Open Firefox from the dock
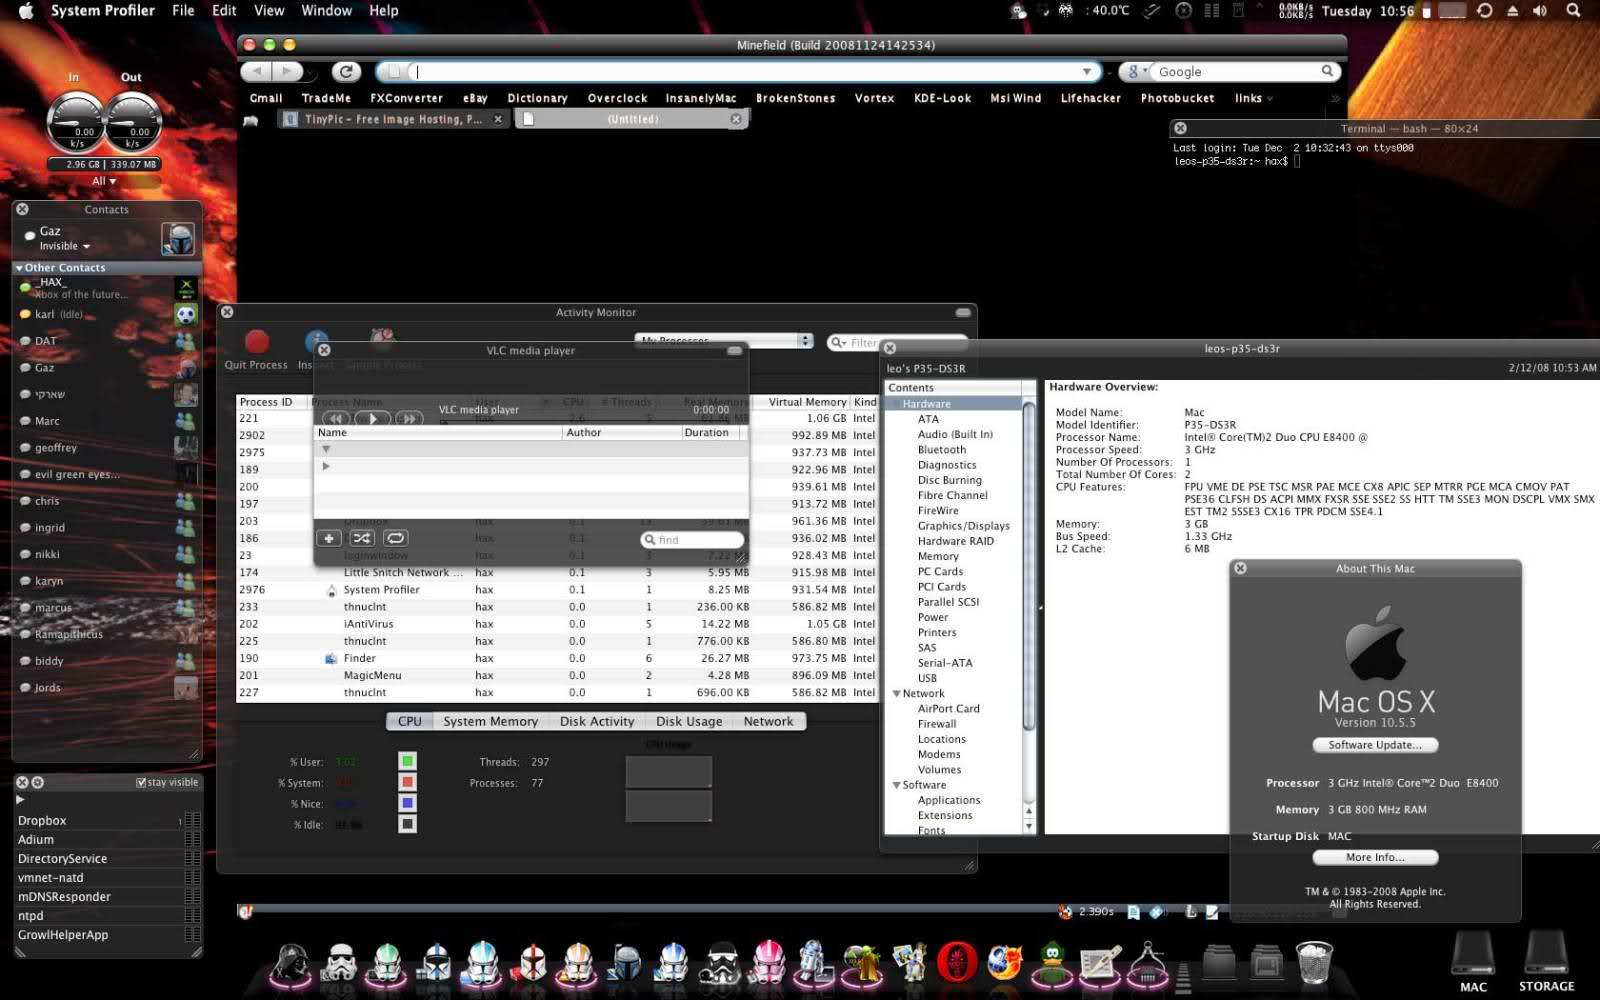Image resolution: width=1600 pixels, height=1000 pixels. point(1005,964)
